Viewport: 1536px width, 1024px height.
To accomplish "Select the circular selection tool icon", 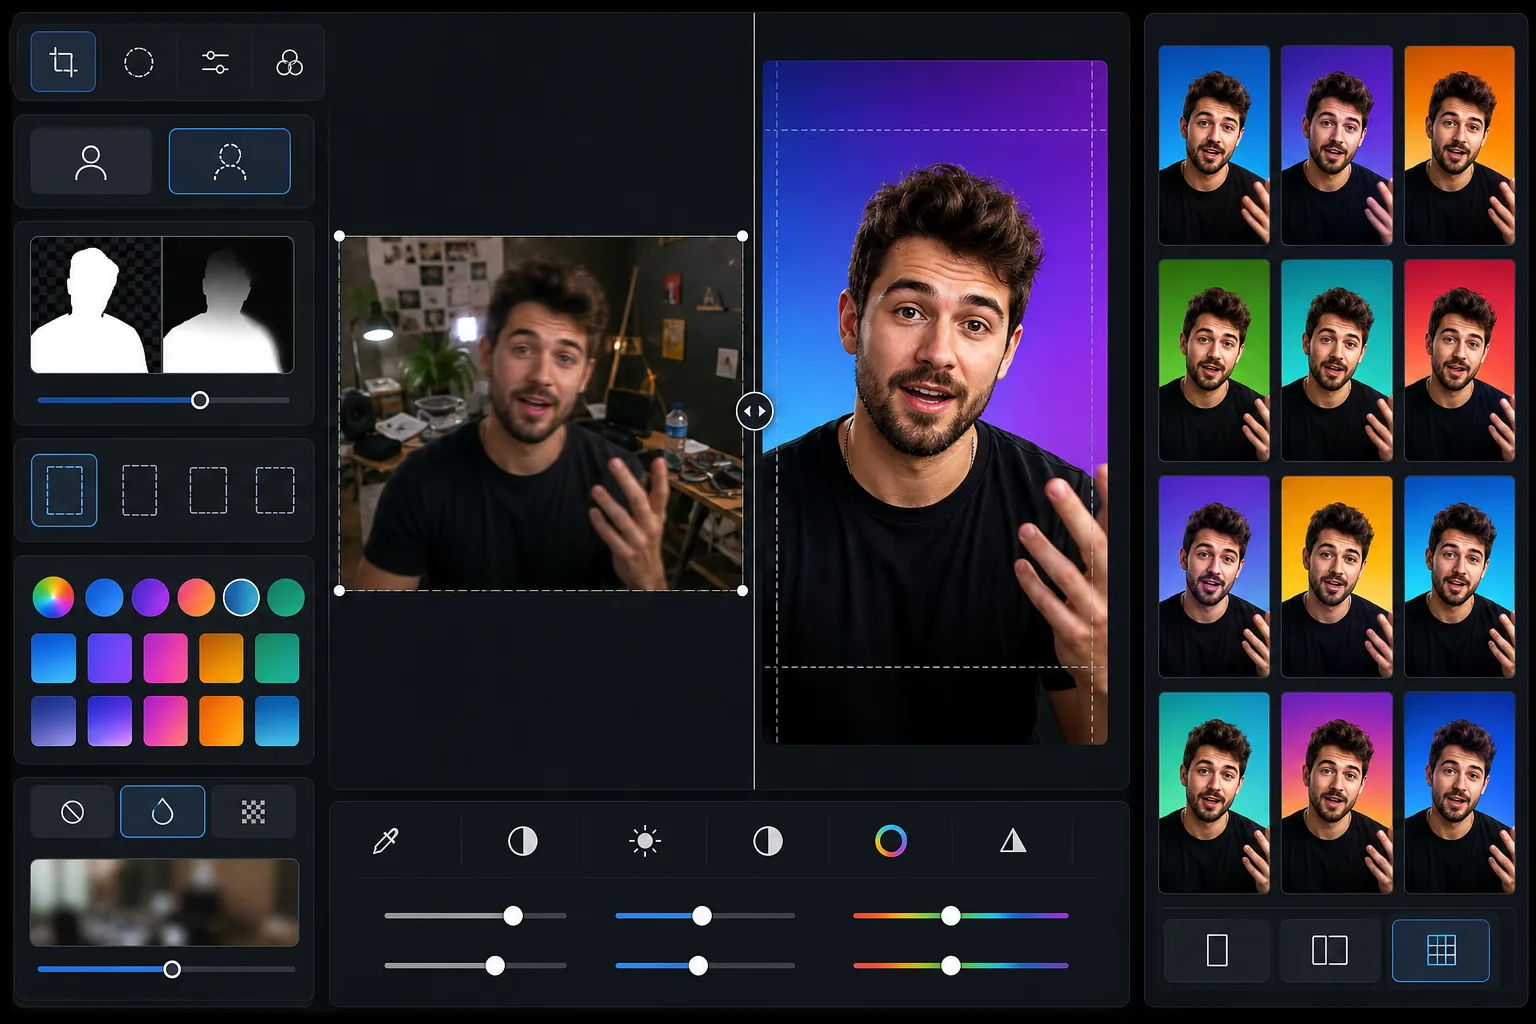I will tap(138, 63).
